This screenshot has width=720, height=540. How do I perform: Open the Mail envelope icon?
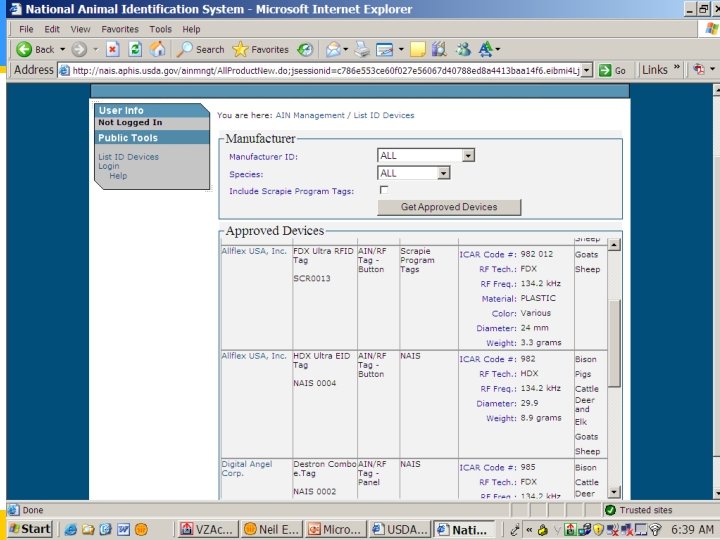point(333,50)
